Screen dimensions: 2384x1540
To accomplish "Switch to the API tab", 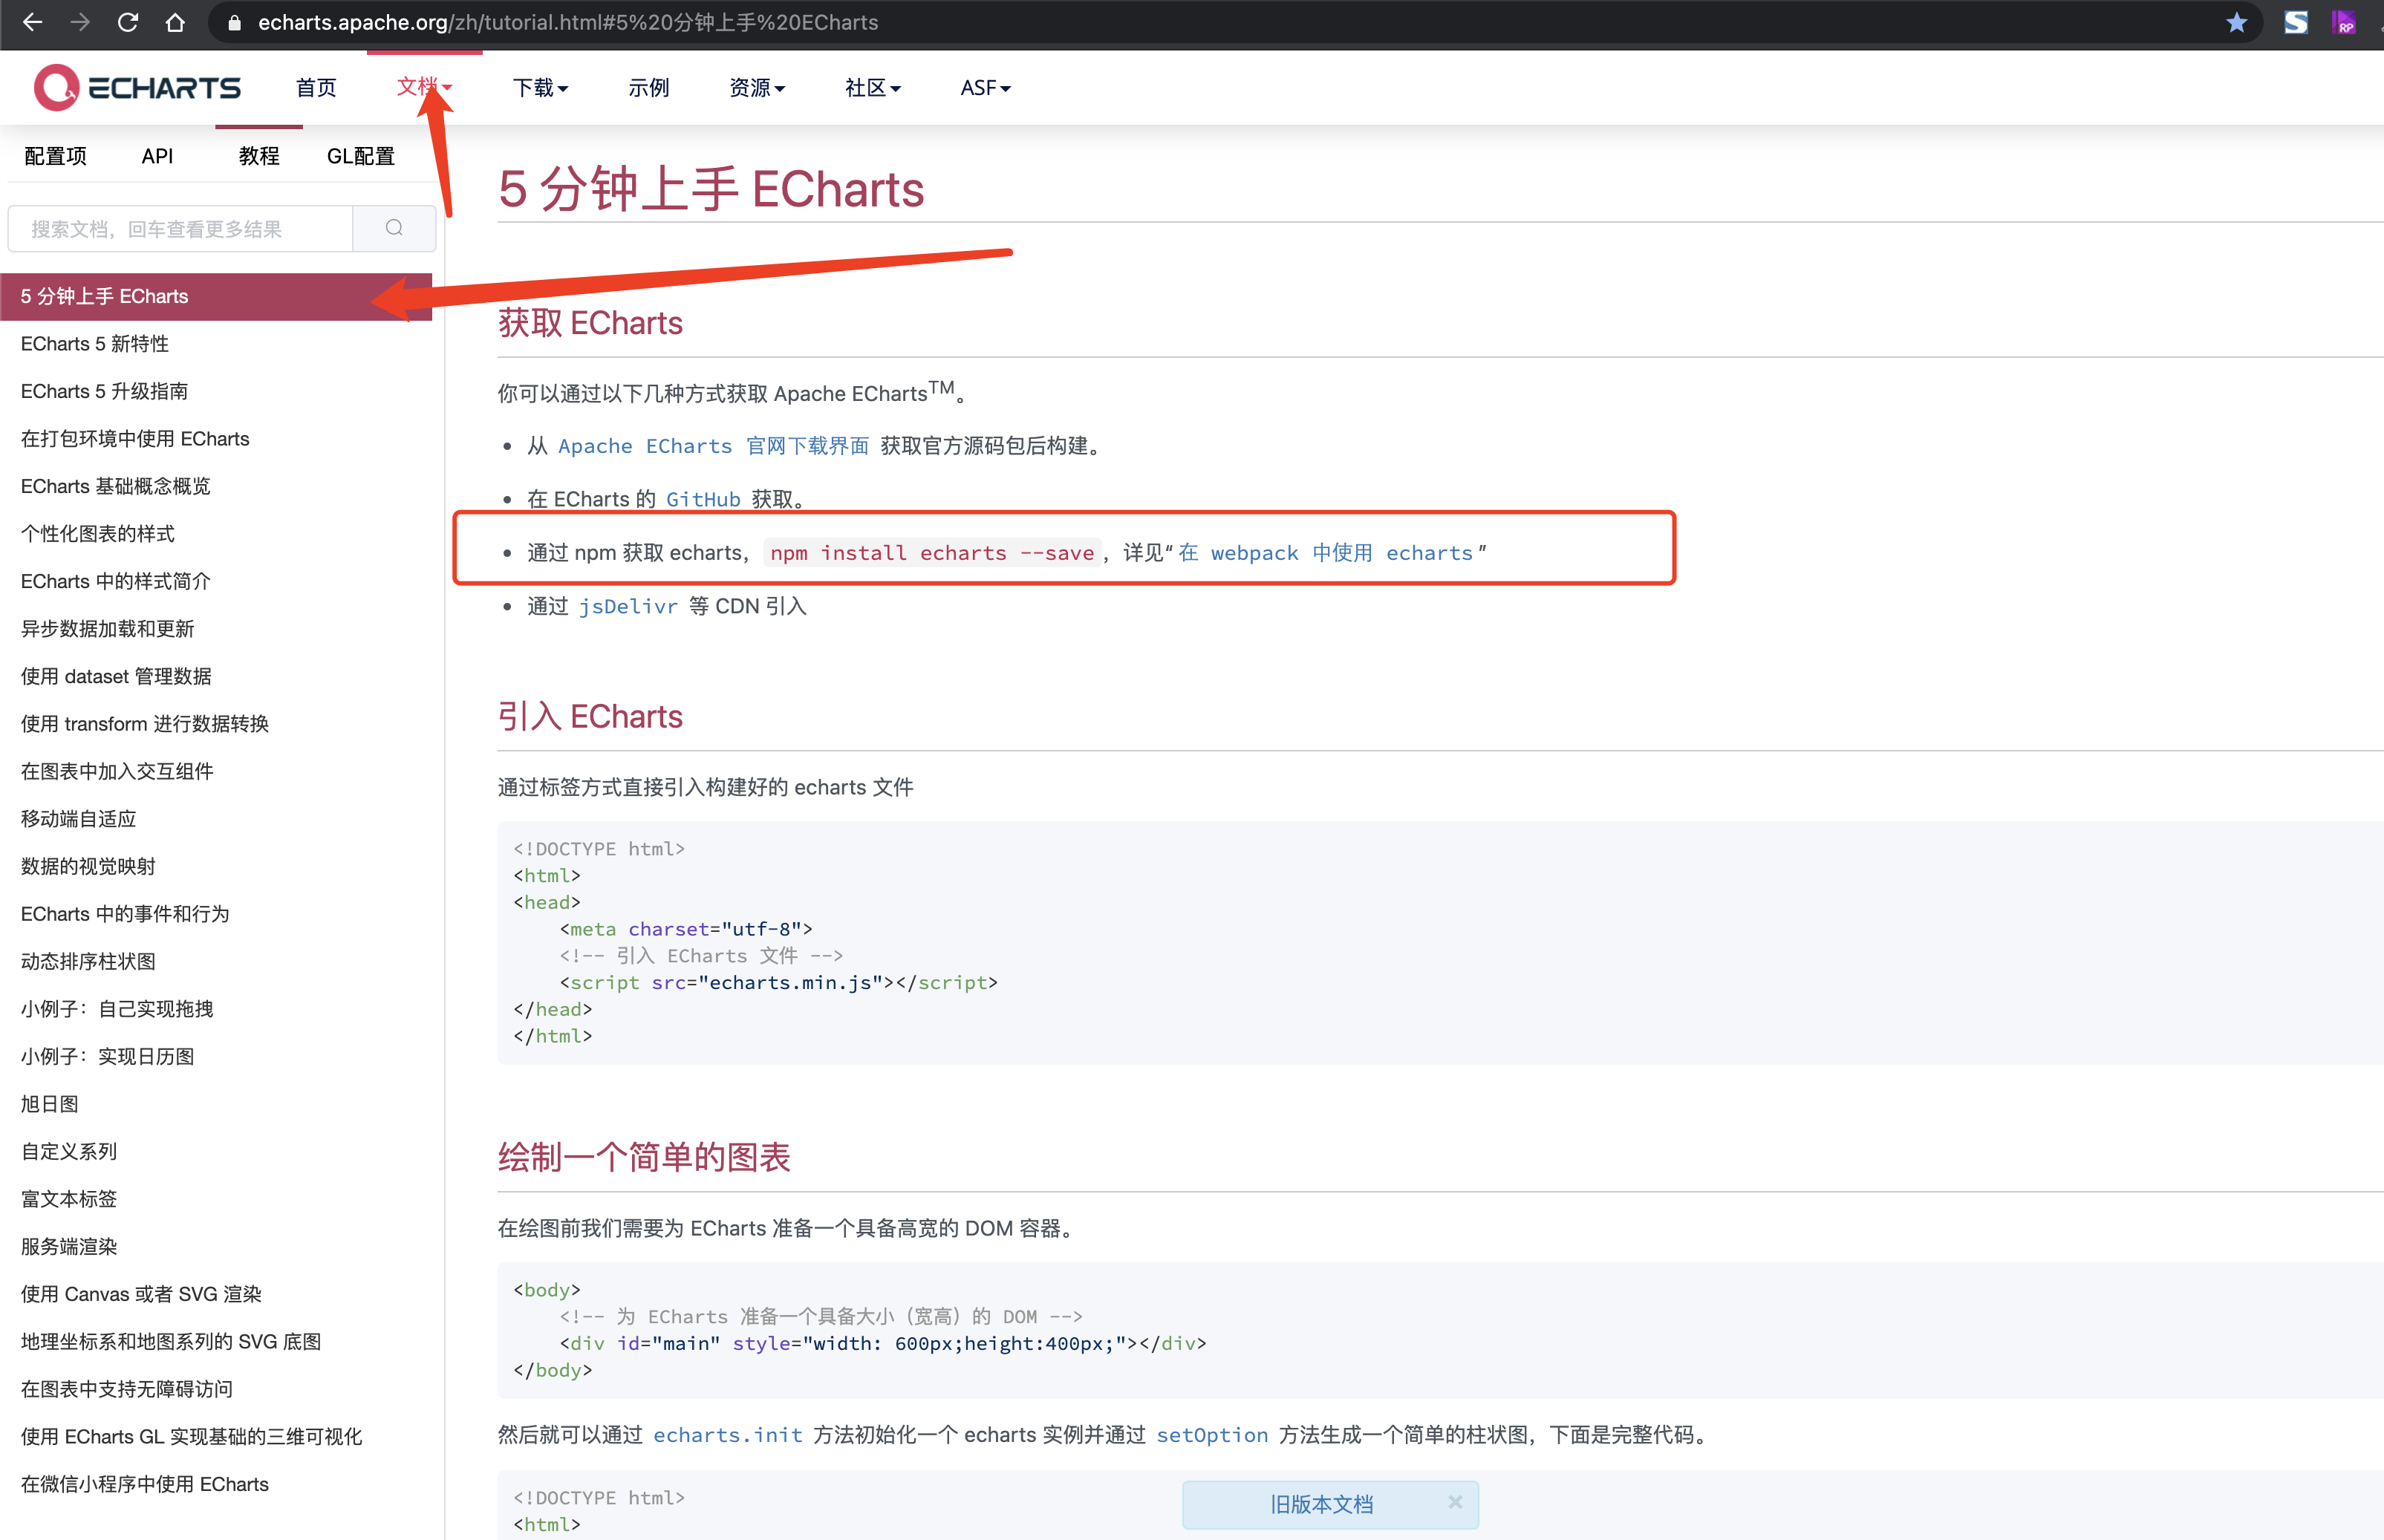I will pos(157,156).
